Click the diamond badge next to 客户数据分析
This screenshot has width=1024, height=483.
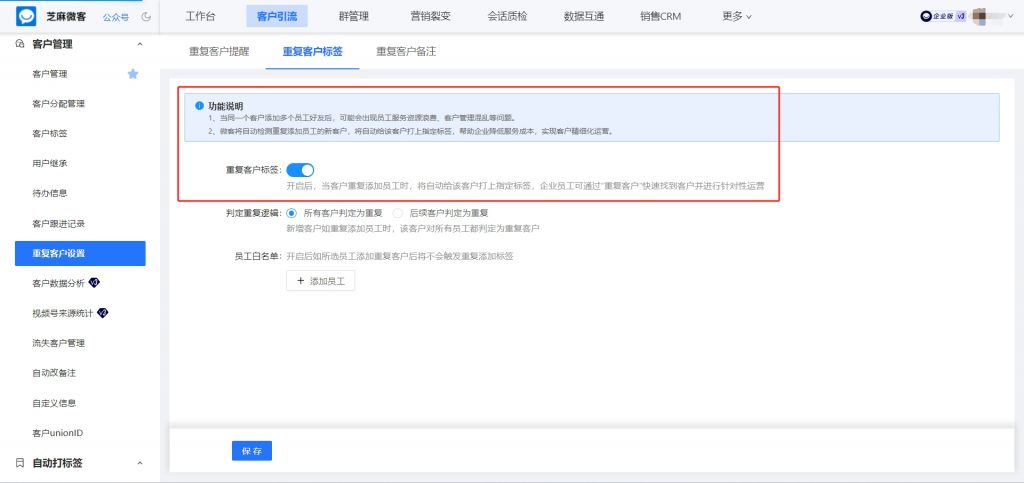[94, 283]
